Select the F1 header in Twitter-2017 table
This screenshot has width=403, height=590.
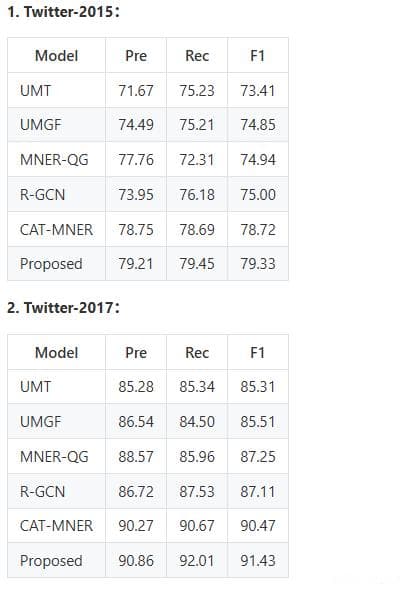258,353
